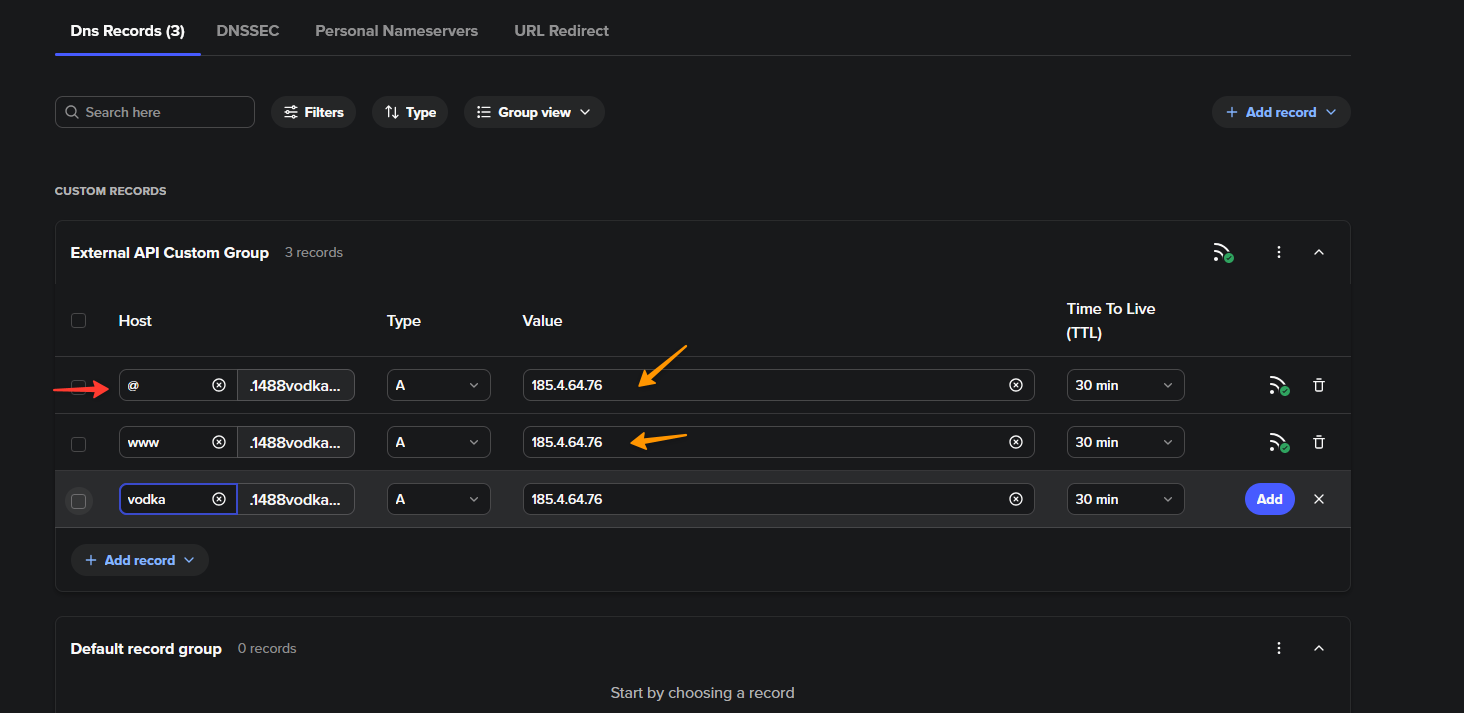Collapse the External API Custom Group section
The width and height of the screenshot is (1464, 713).
pyautogui.click(x=1319, y=253)
